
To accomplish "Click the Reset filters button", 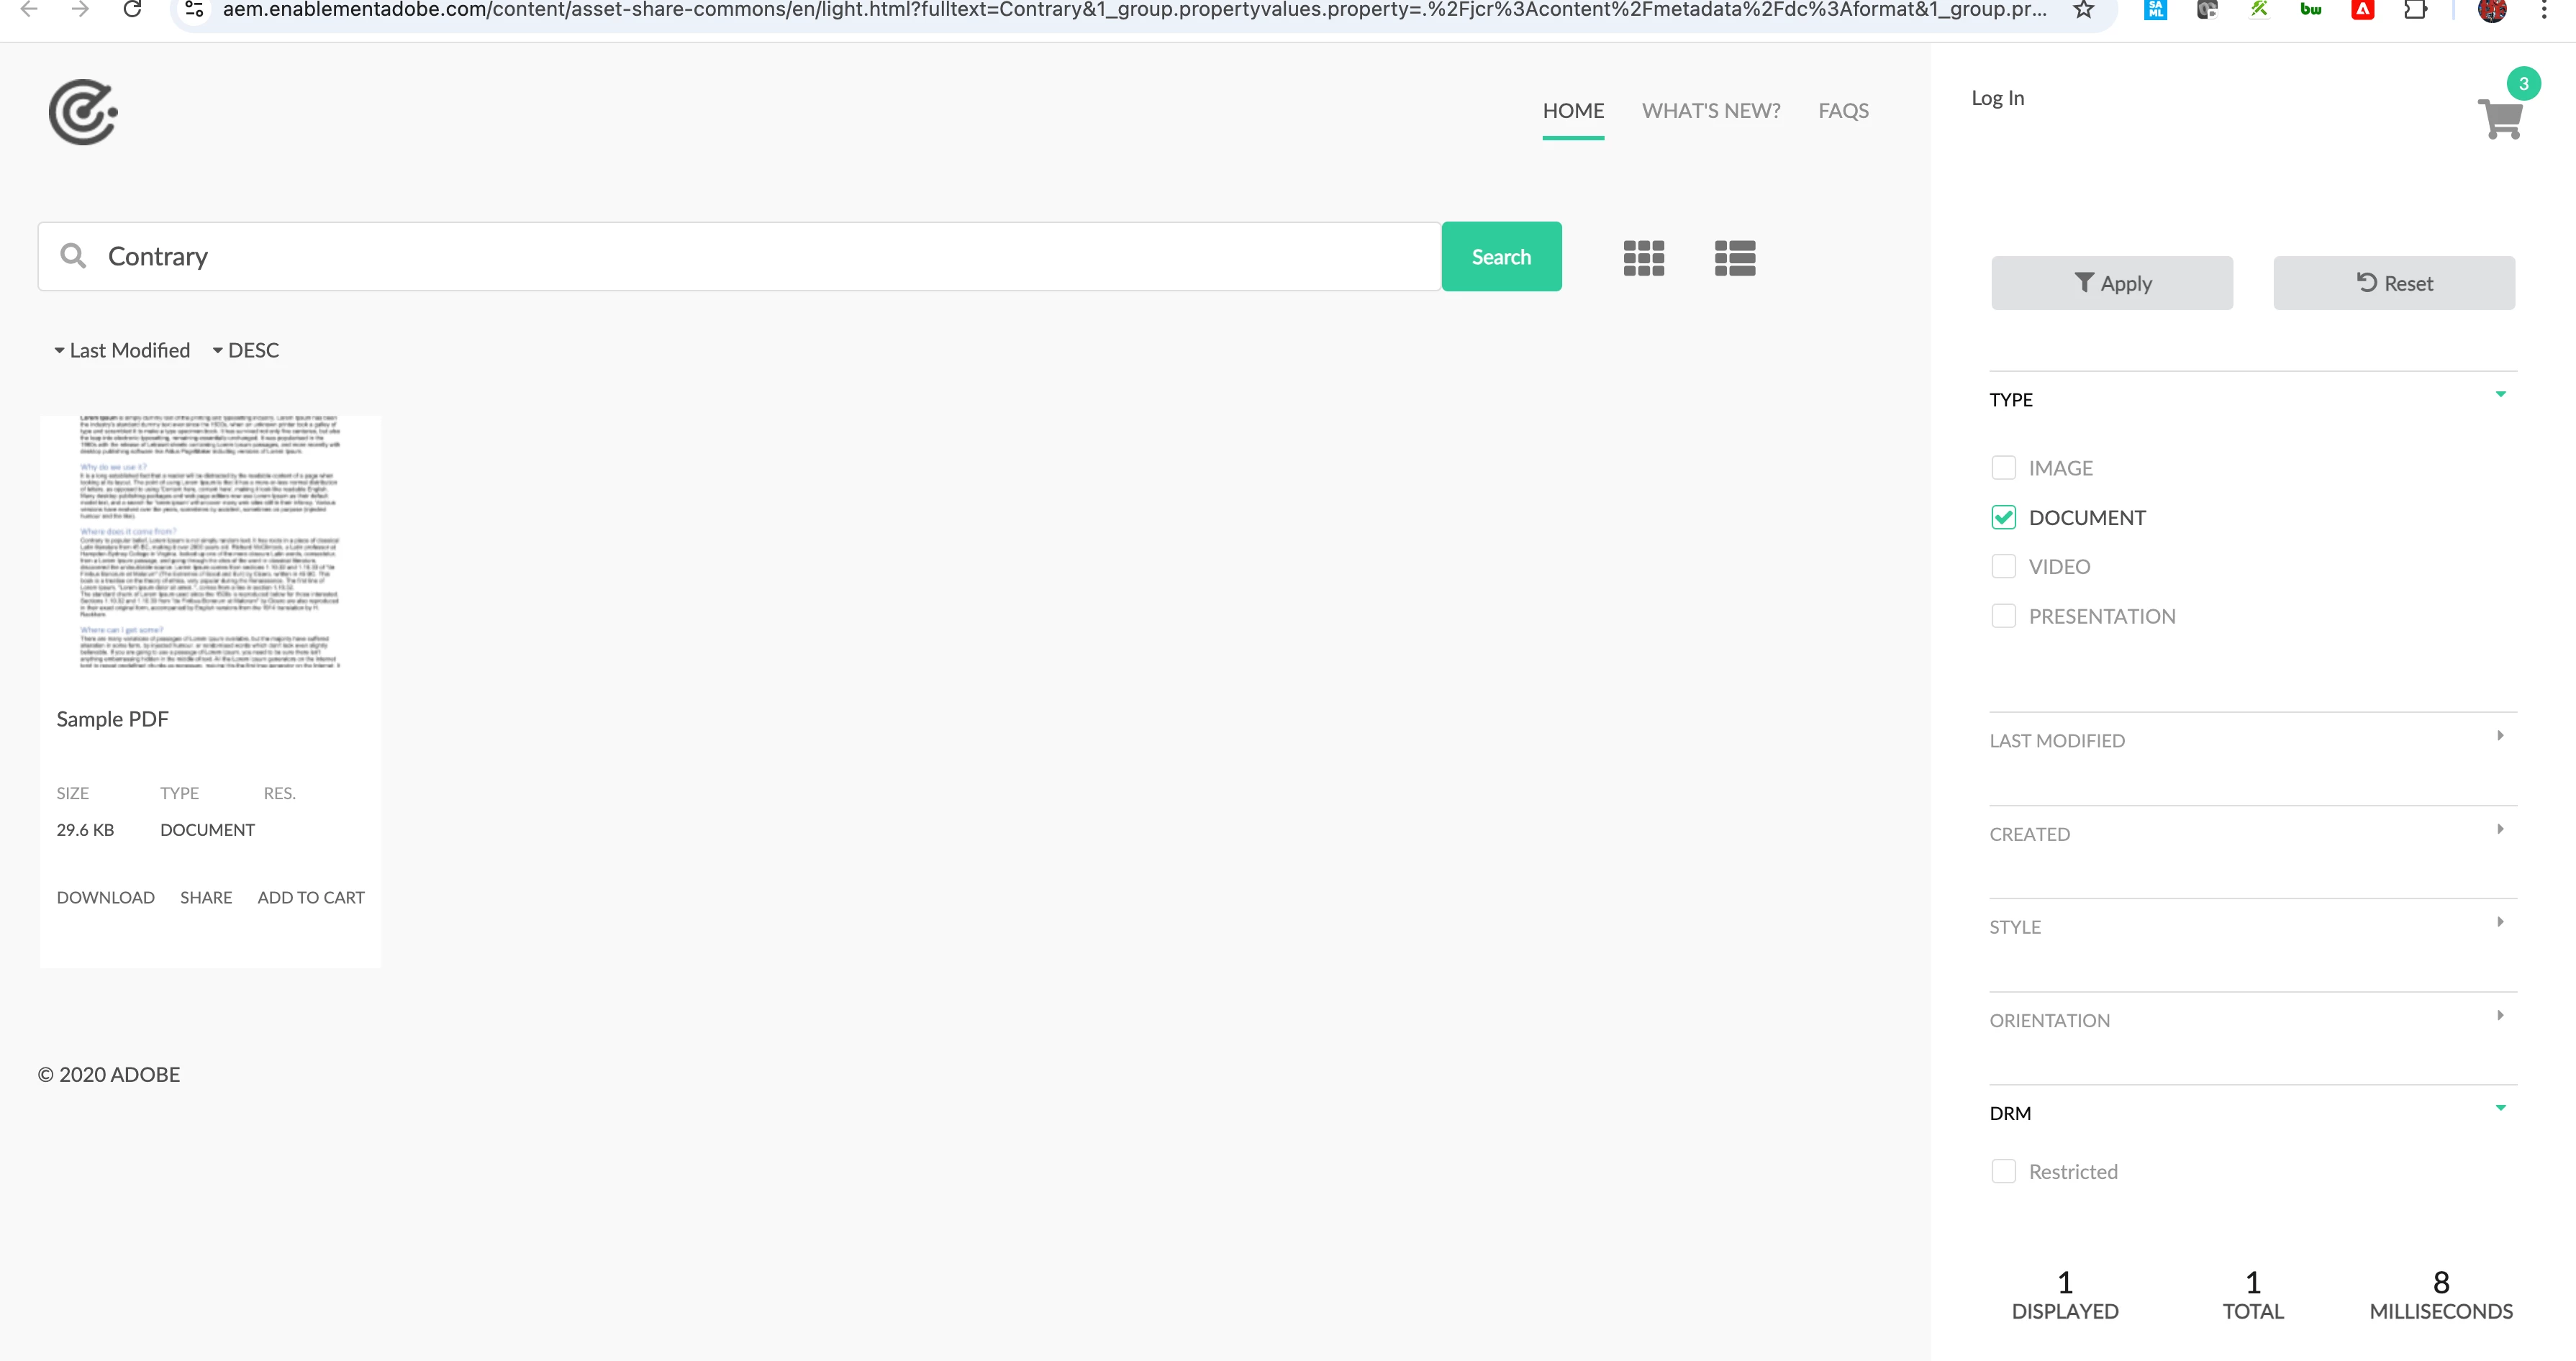I will (x=2393, y=283).
